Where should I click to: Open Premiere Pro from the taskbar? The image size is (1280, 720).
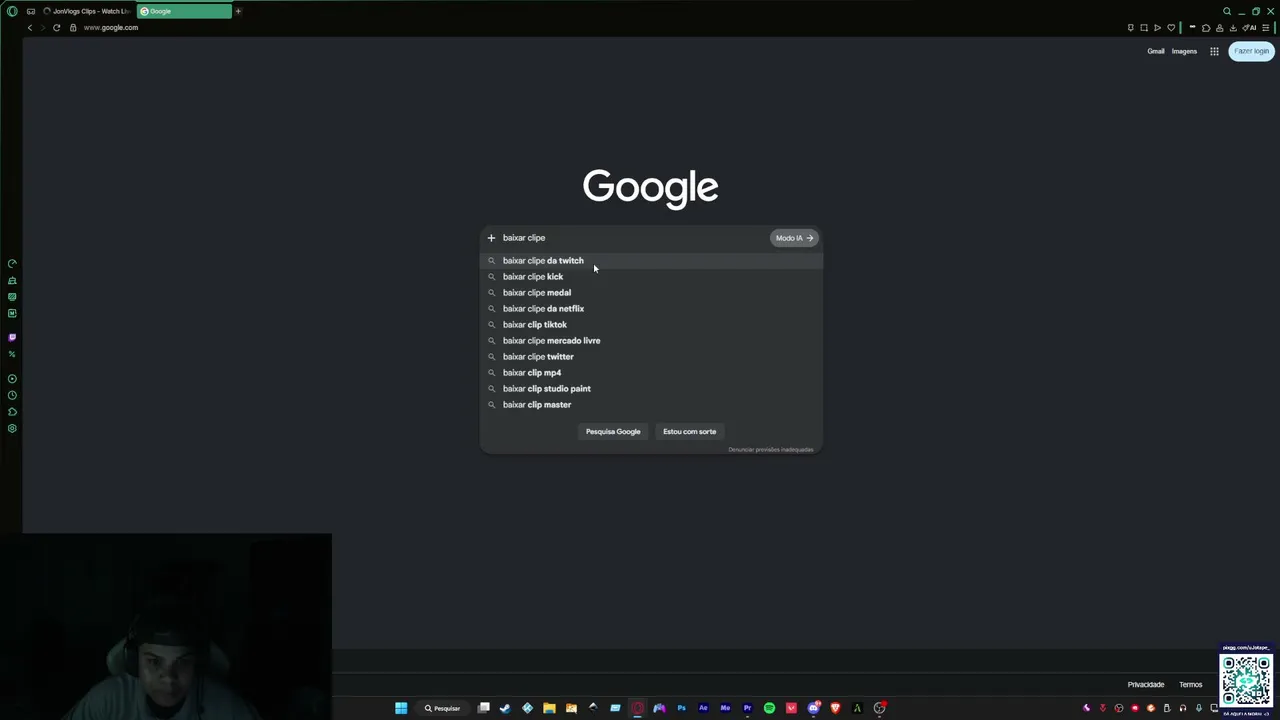click(747, 708)
